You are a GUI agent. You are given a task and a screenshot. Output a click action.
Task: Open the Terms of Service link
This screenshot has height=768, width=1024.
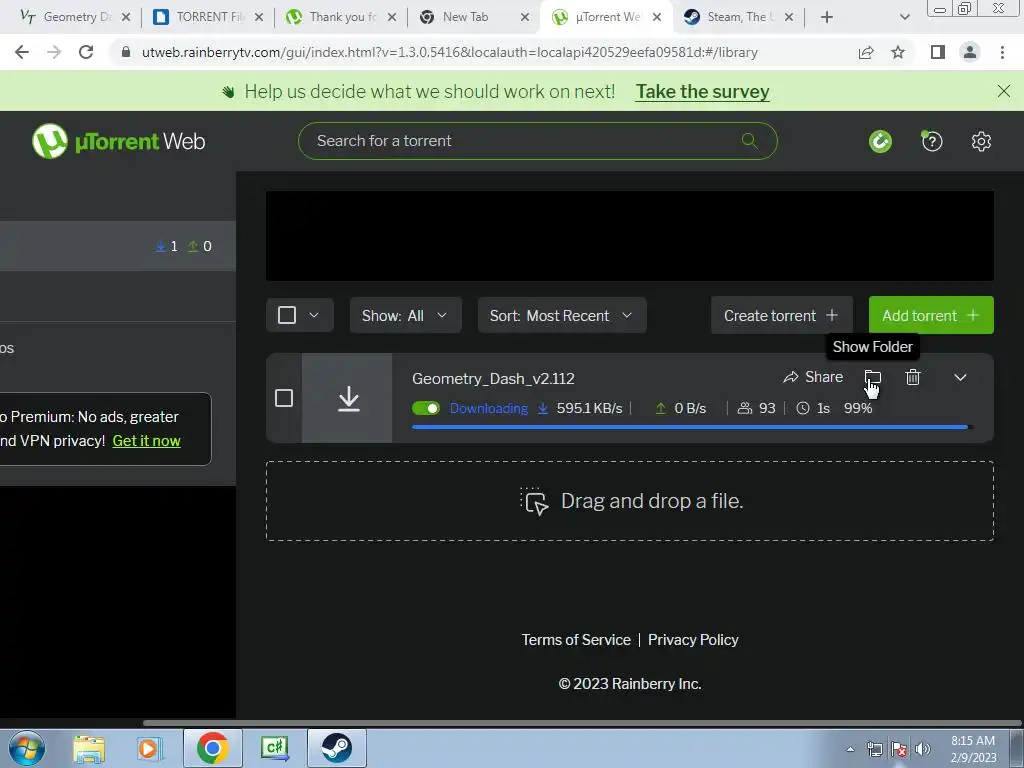click(x=576, y=640)
